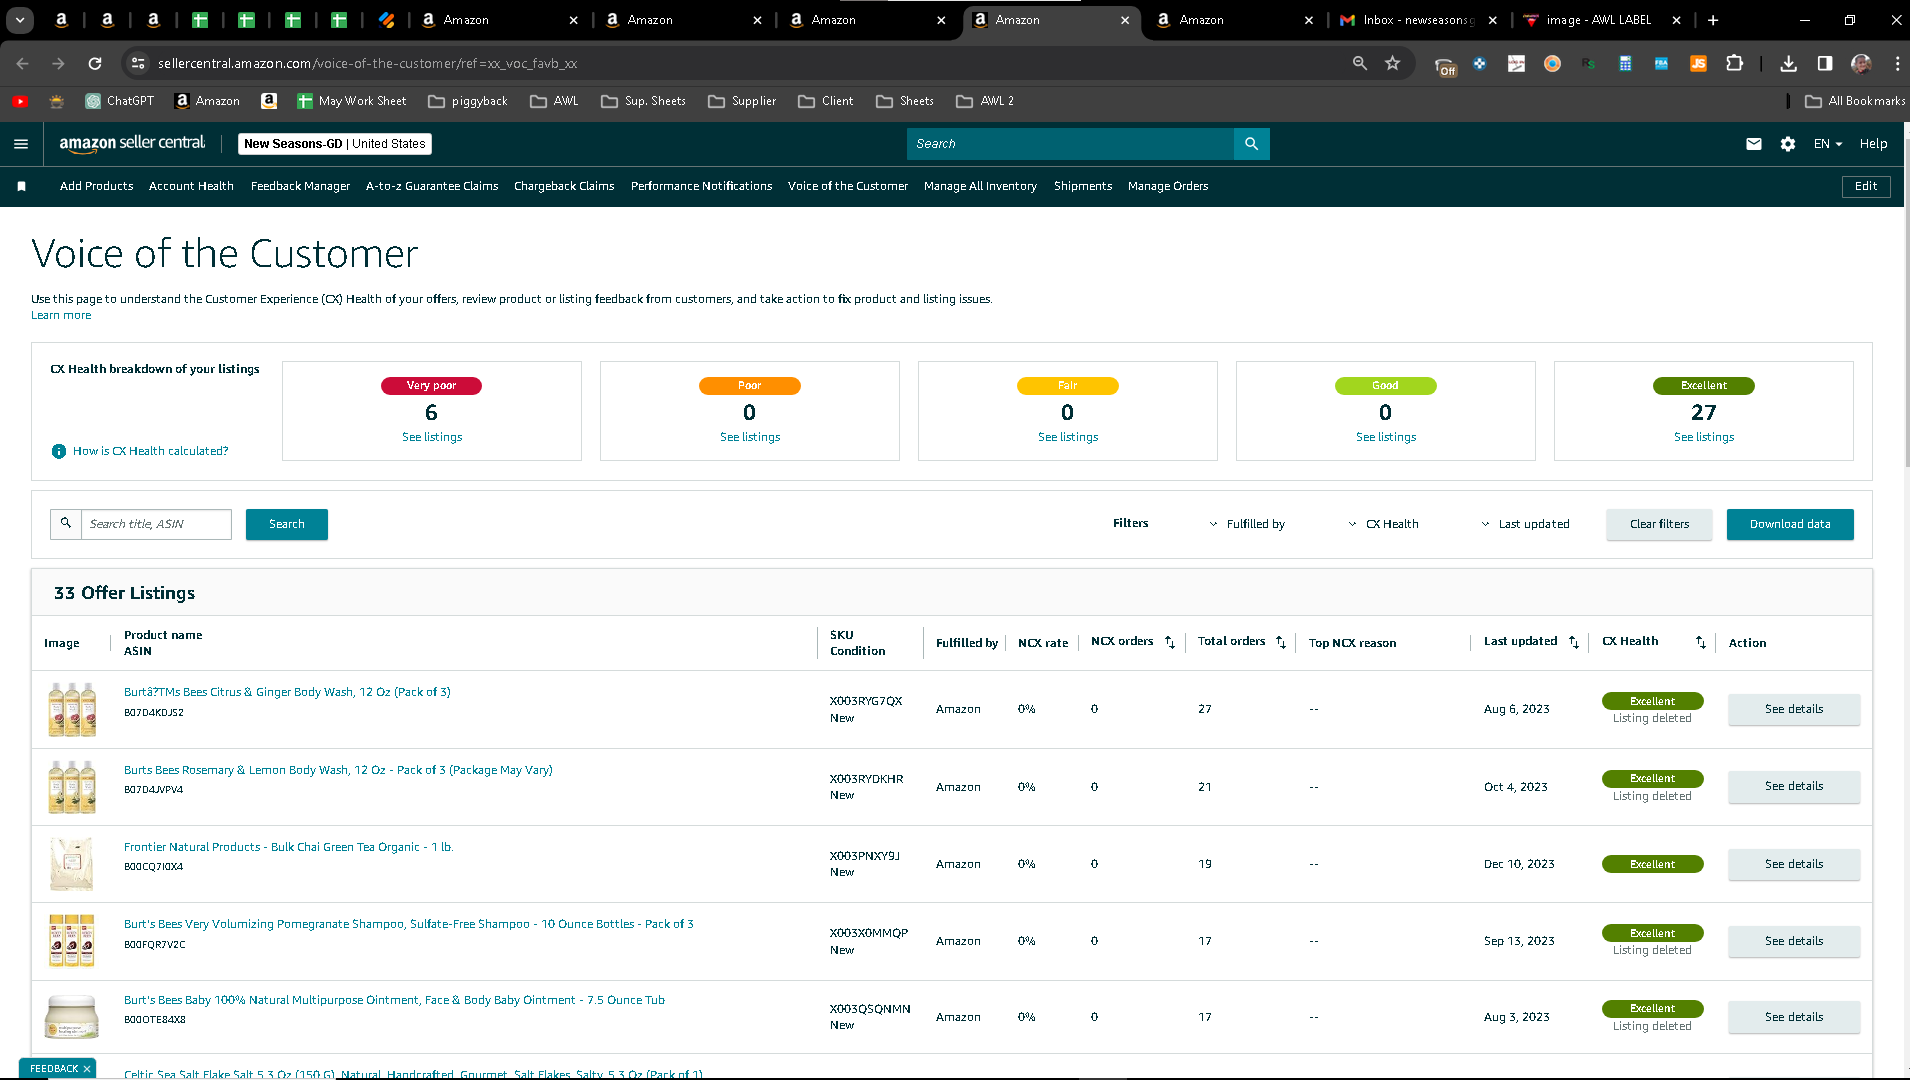
Task: Click the Search title, ASIN input field
Action: pyautogui.click(x=156, y=524)
